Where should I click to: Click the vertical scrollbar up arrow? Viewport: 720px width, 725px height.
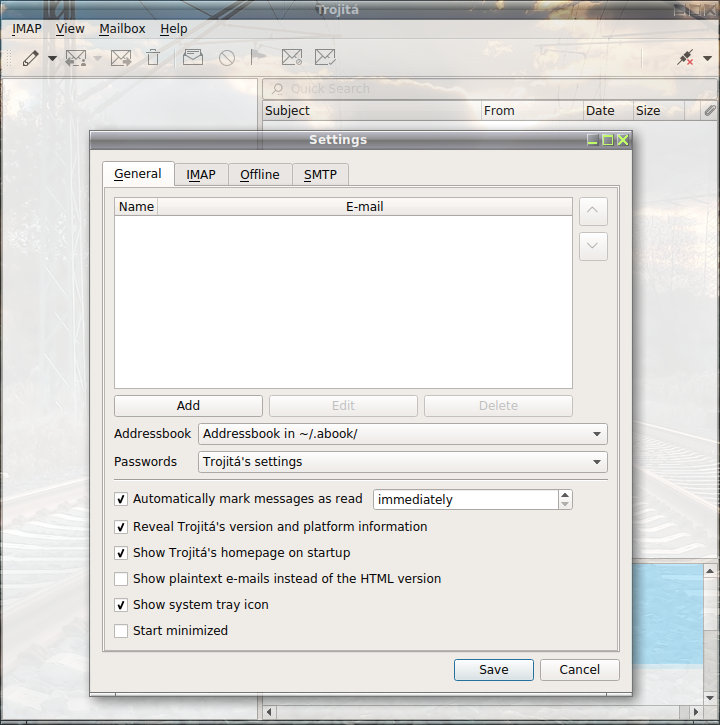pos(710,571)
